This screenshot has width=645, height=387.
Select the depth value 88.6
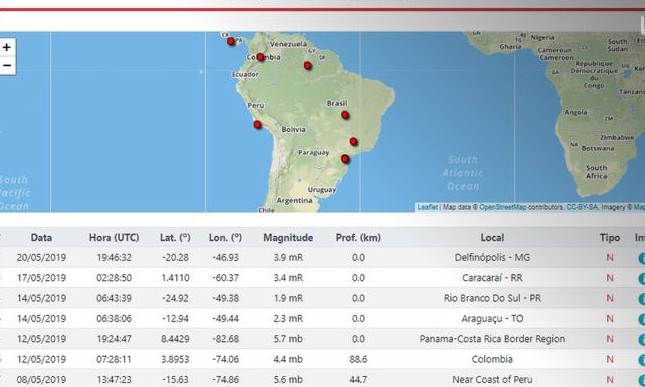click(x=358, y=359)
